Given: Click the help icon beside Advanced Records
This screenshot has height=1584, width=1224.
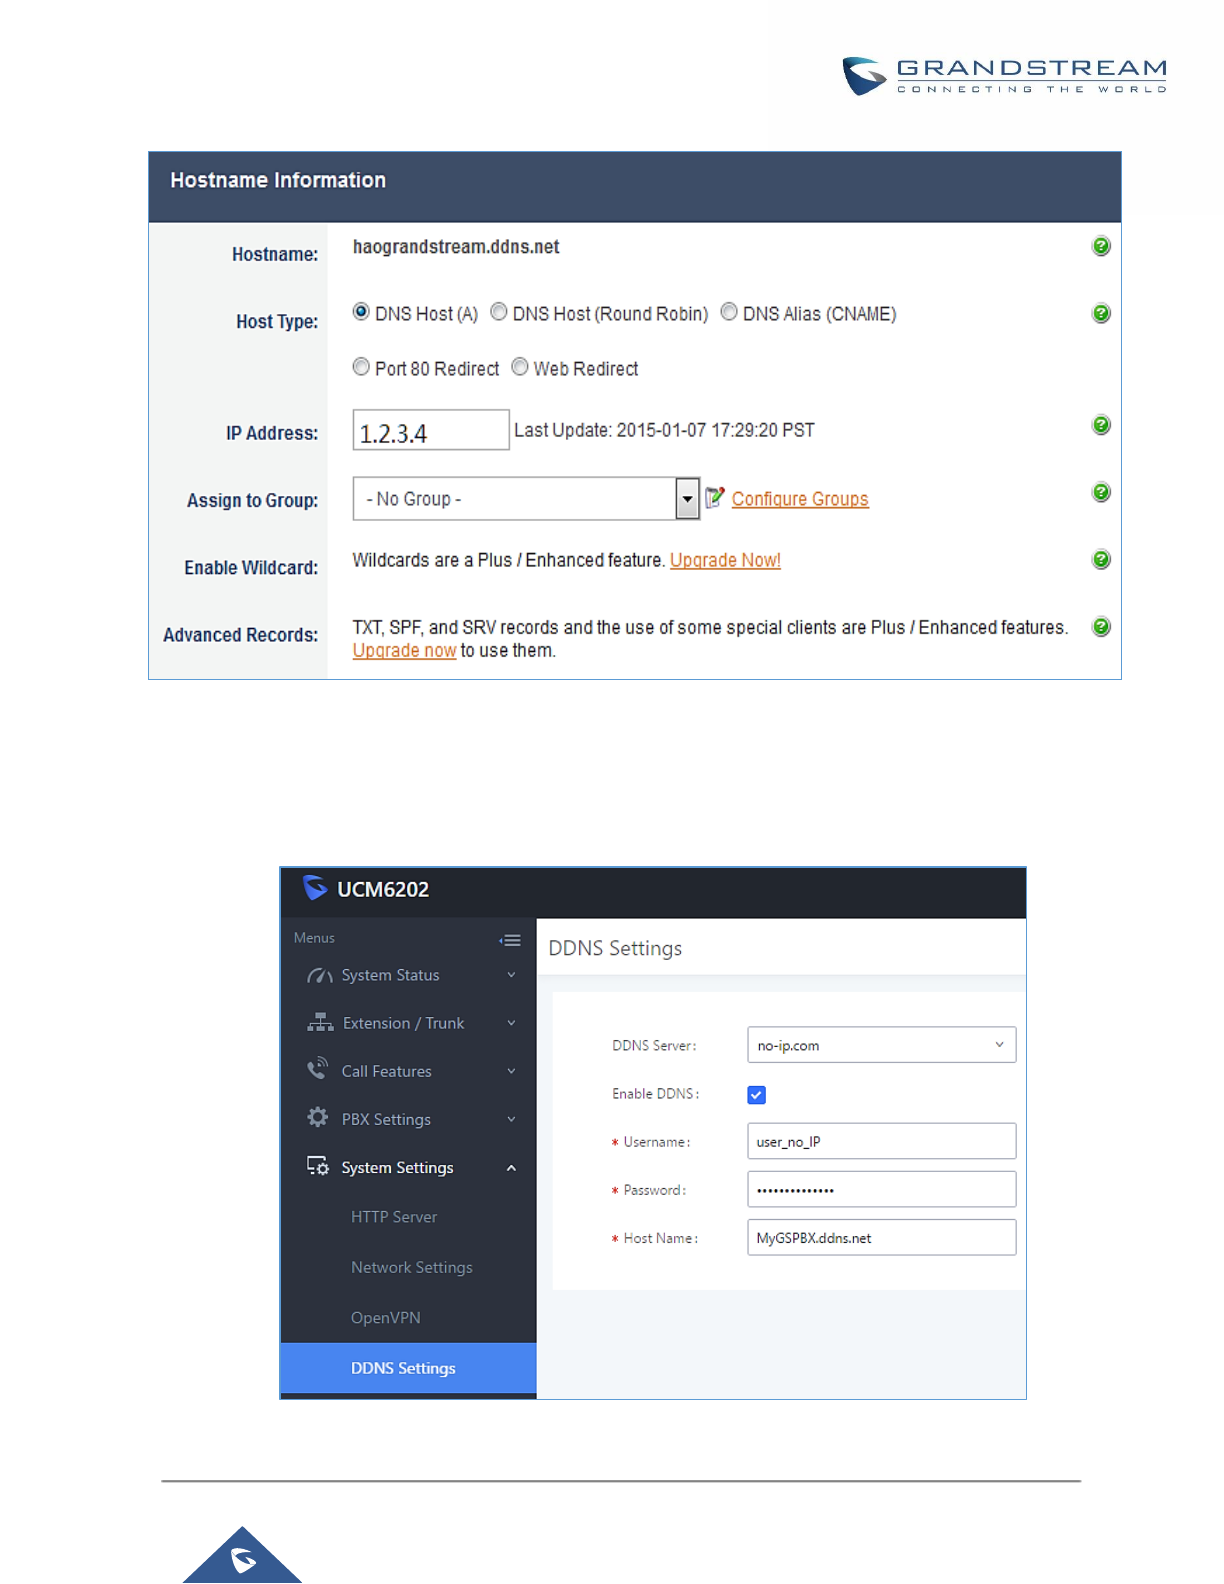Looking at the screenshot, I should tap(1101, 627).
